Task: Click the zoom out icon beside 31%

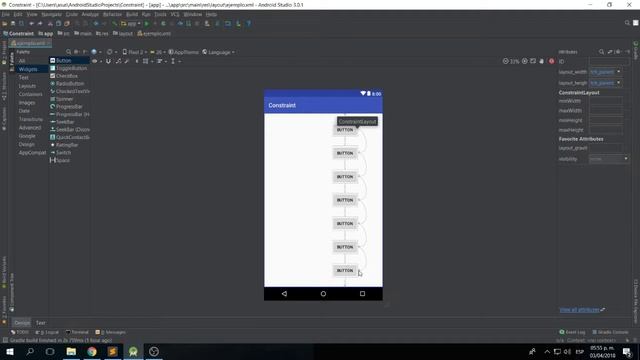Action: pos(505,61)
